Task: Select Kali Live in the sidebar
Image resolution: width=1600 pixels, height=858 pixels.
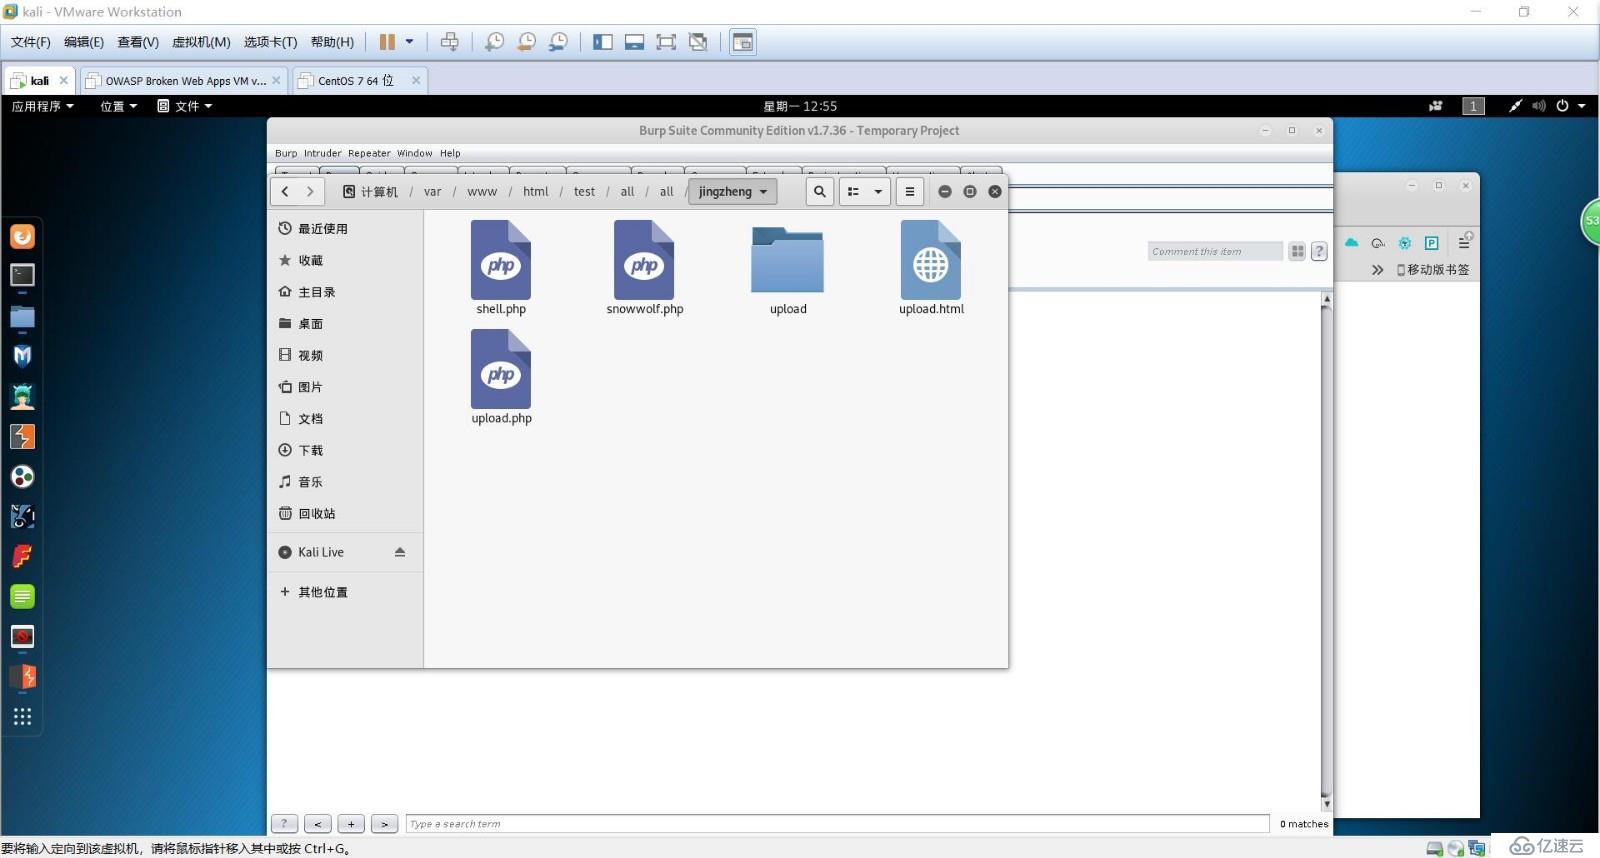Action: pyautogui.click(x=345, y=552)
